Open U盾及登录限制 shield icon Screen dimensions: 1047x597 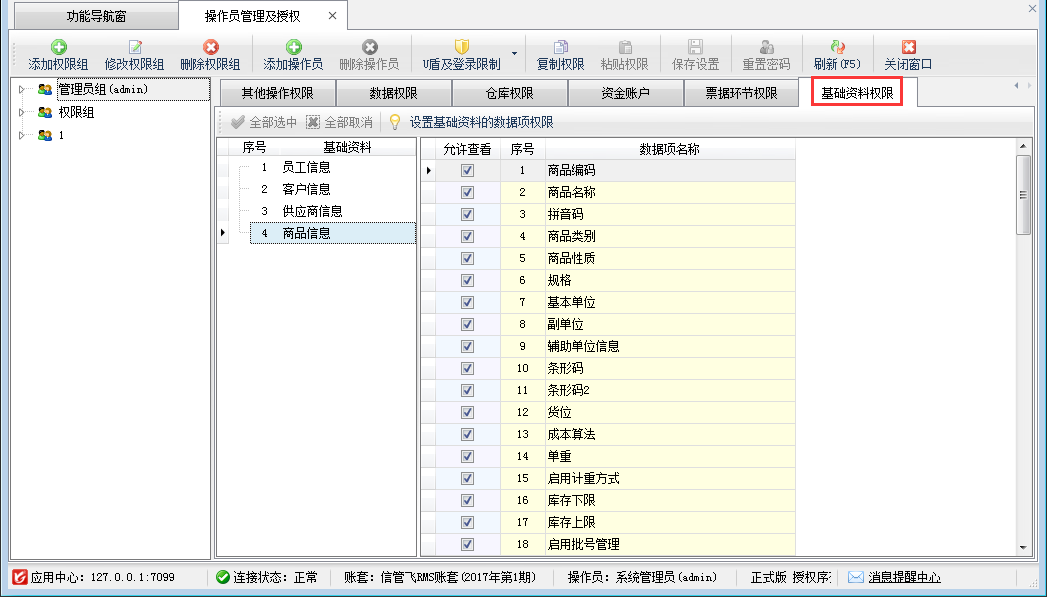[461, 47]
